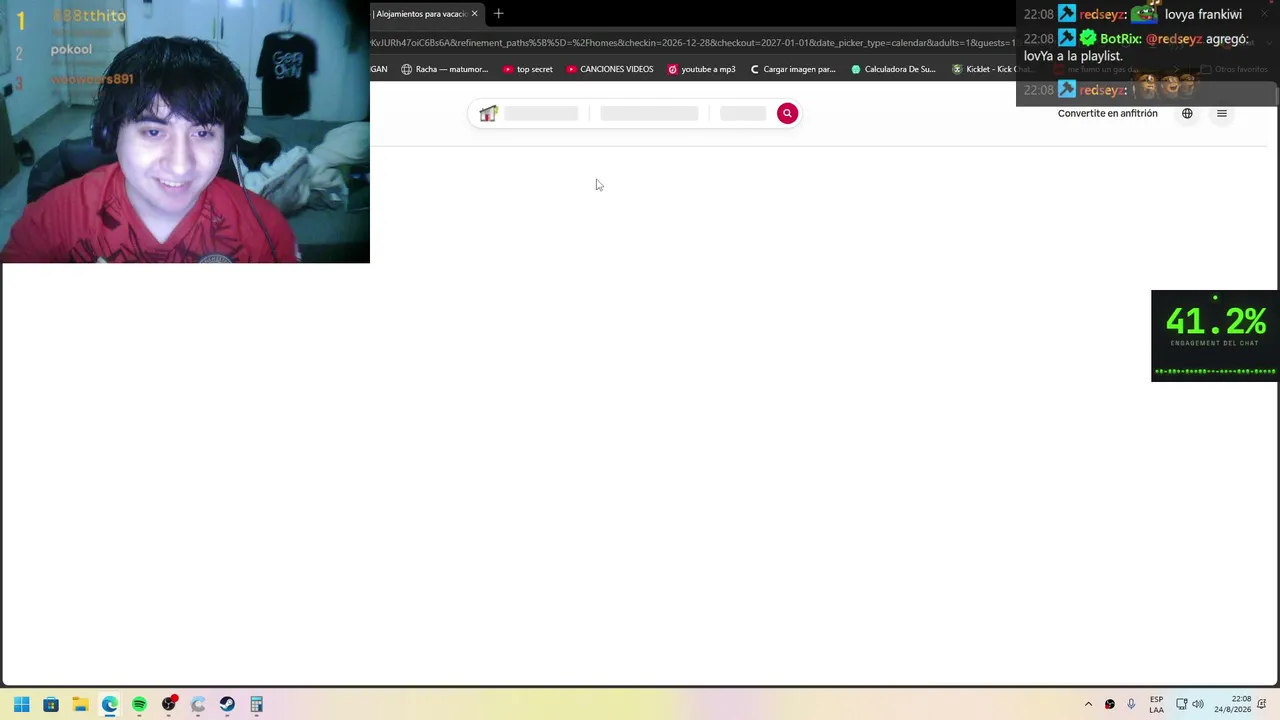This screenshot has width=1280, height=720.
Task: Open the youtube a mp3 bookmark
Action: (701, 70)
